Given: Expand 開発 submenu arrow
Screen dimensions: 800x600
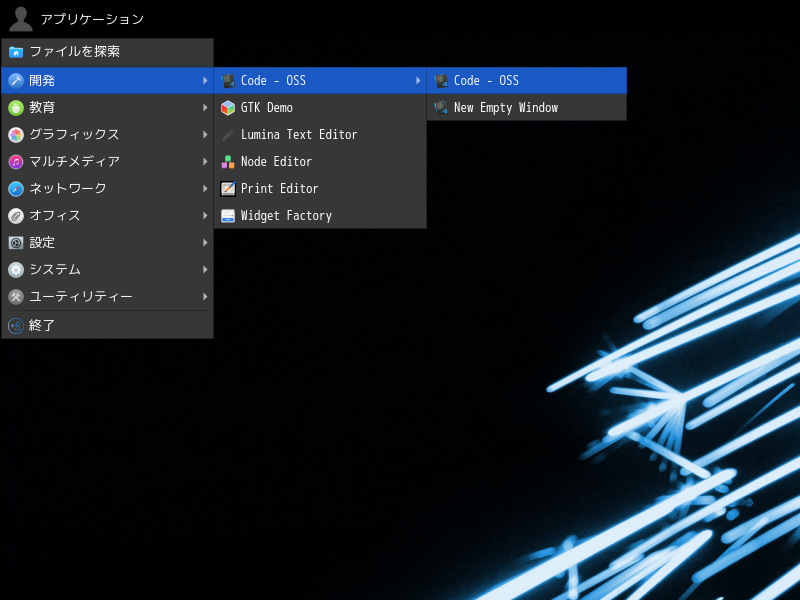Looking at the screenshot, I should pos(205,81).
